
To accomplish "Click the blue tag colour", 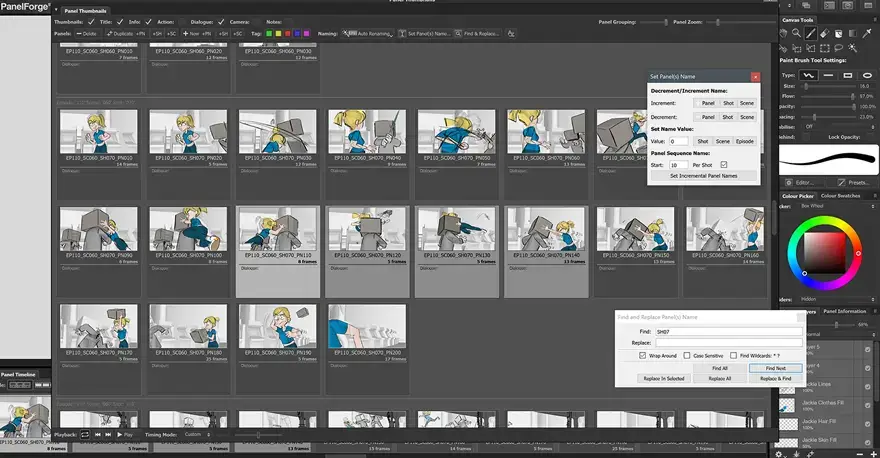I will click(x=297, y=34).
